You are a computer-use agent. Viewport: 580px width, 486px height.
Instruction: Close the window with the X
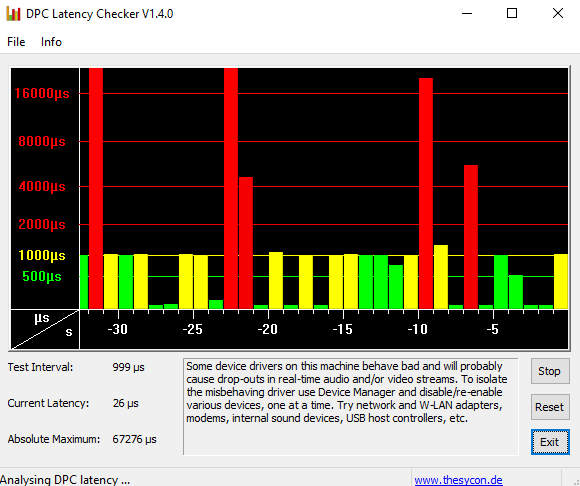tap(557, 14)
